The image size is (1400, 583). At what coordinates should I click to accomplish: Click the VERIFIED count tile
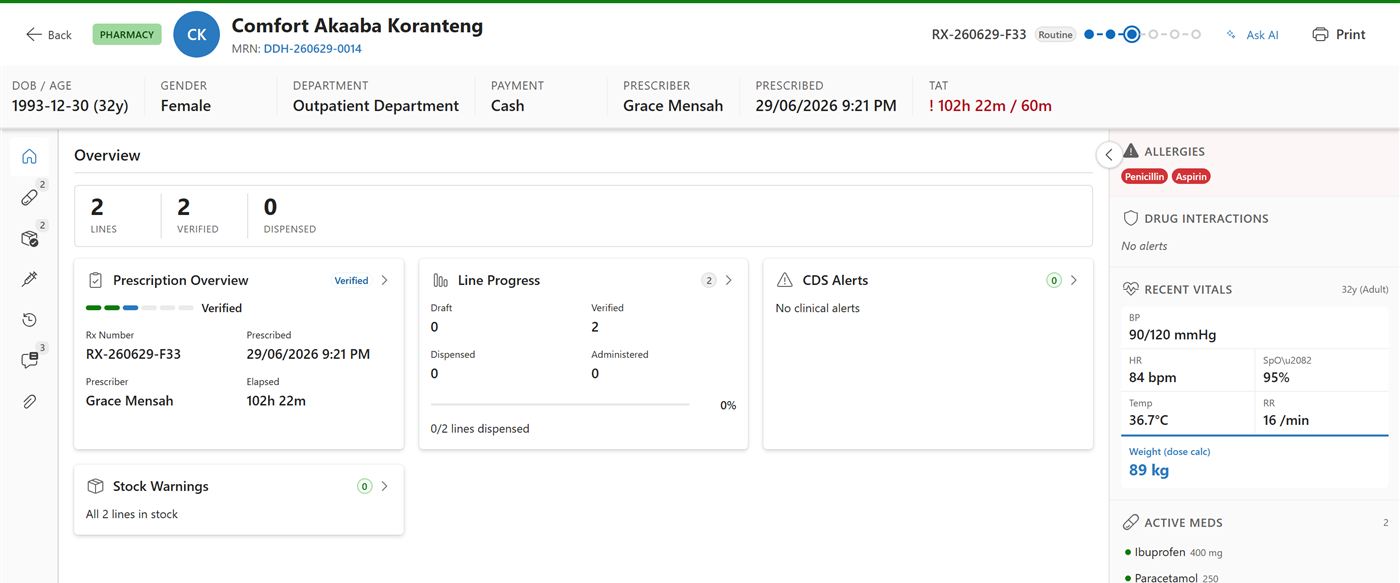pos(198,216)
